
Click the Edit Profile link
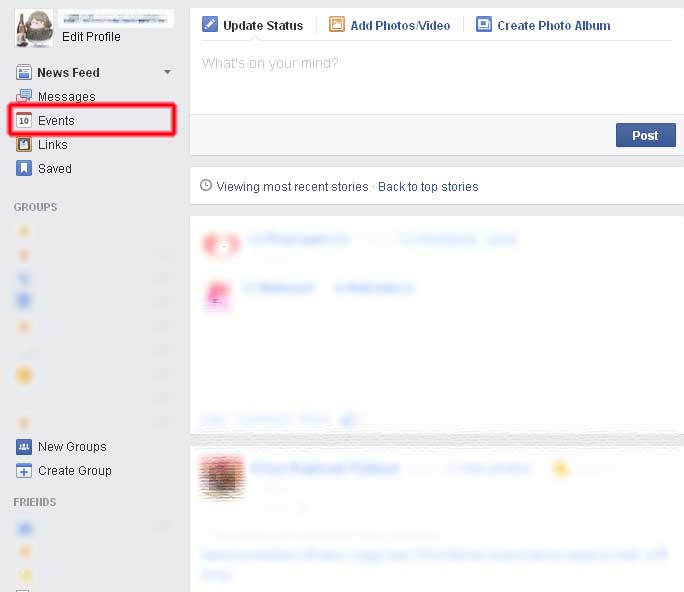click(x=91, y=37)
